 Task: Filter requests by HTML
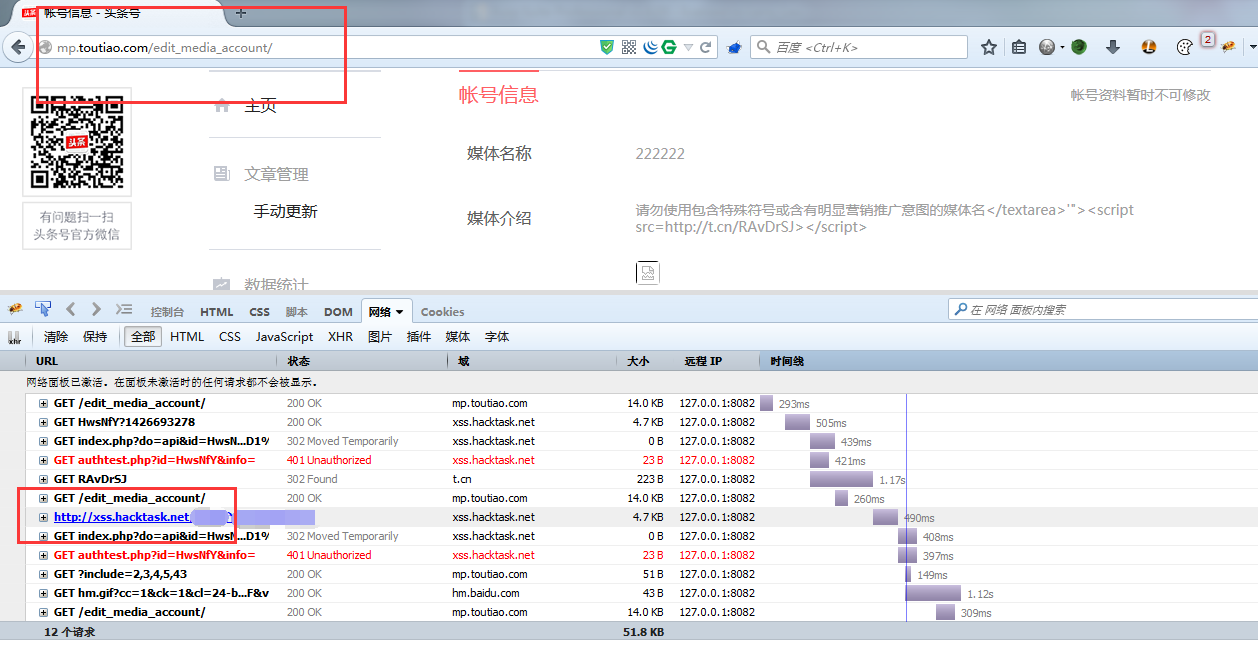pyautogui.click(x=187, y=337)
